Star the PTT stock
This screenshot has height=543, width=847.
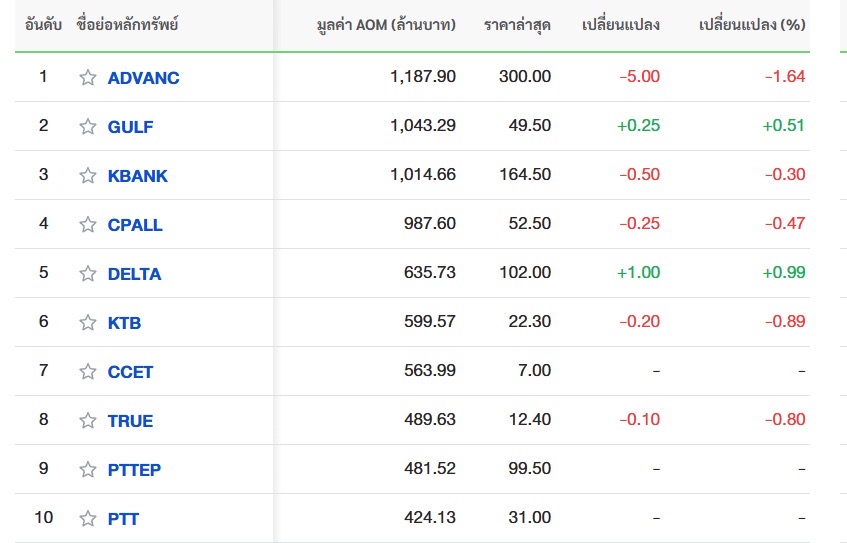point(88,518)
